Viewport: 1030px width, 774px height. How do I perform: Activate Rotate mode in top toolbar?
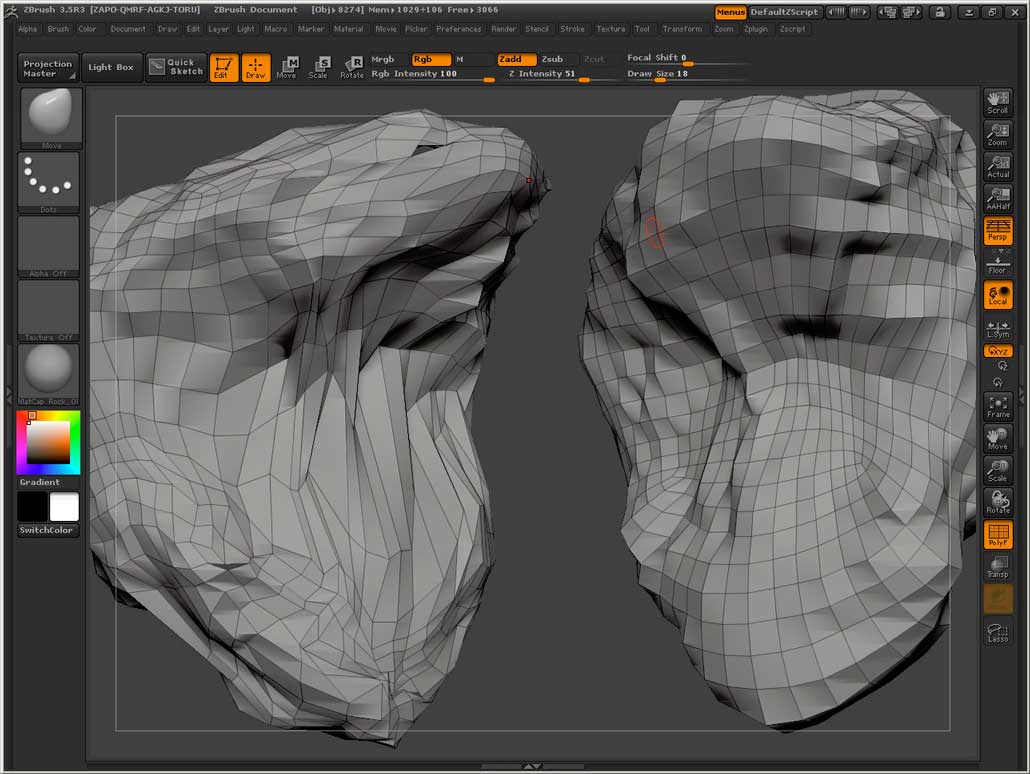coord(352,67)
